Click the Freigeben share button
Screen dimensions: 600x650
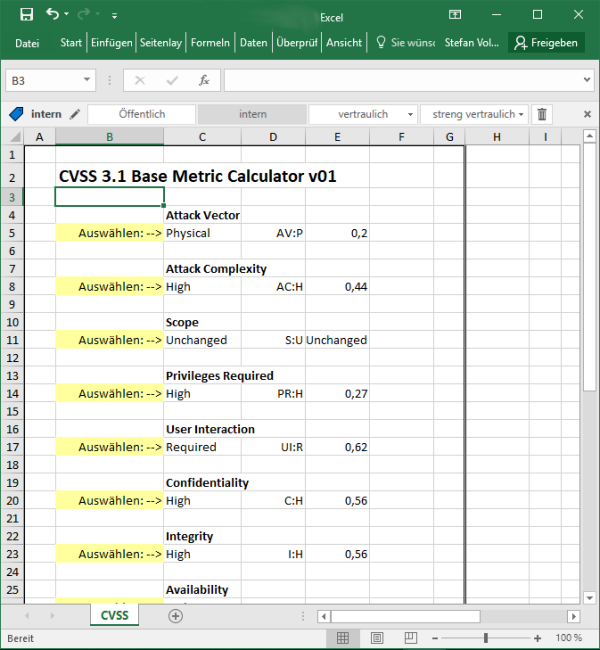click(x=546, y=43)
